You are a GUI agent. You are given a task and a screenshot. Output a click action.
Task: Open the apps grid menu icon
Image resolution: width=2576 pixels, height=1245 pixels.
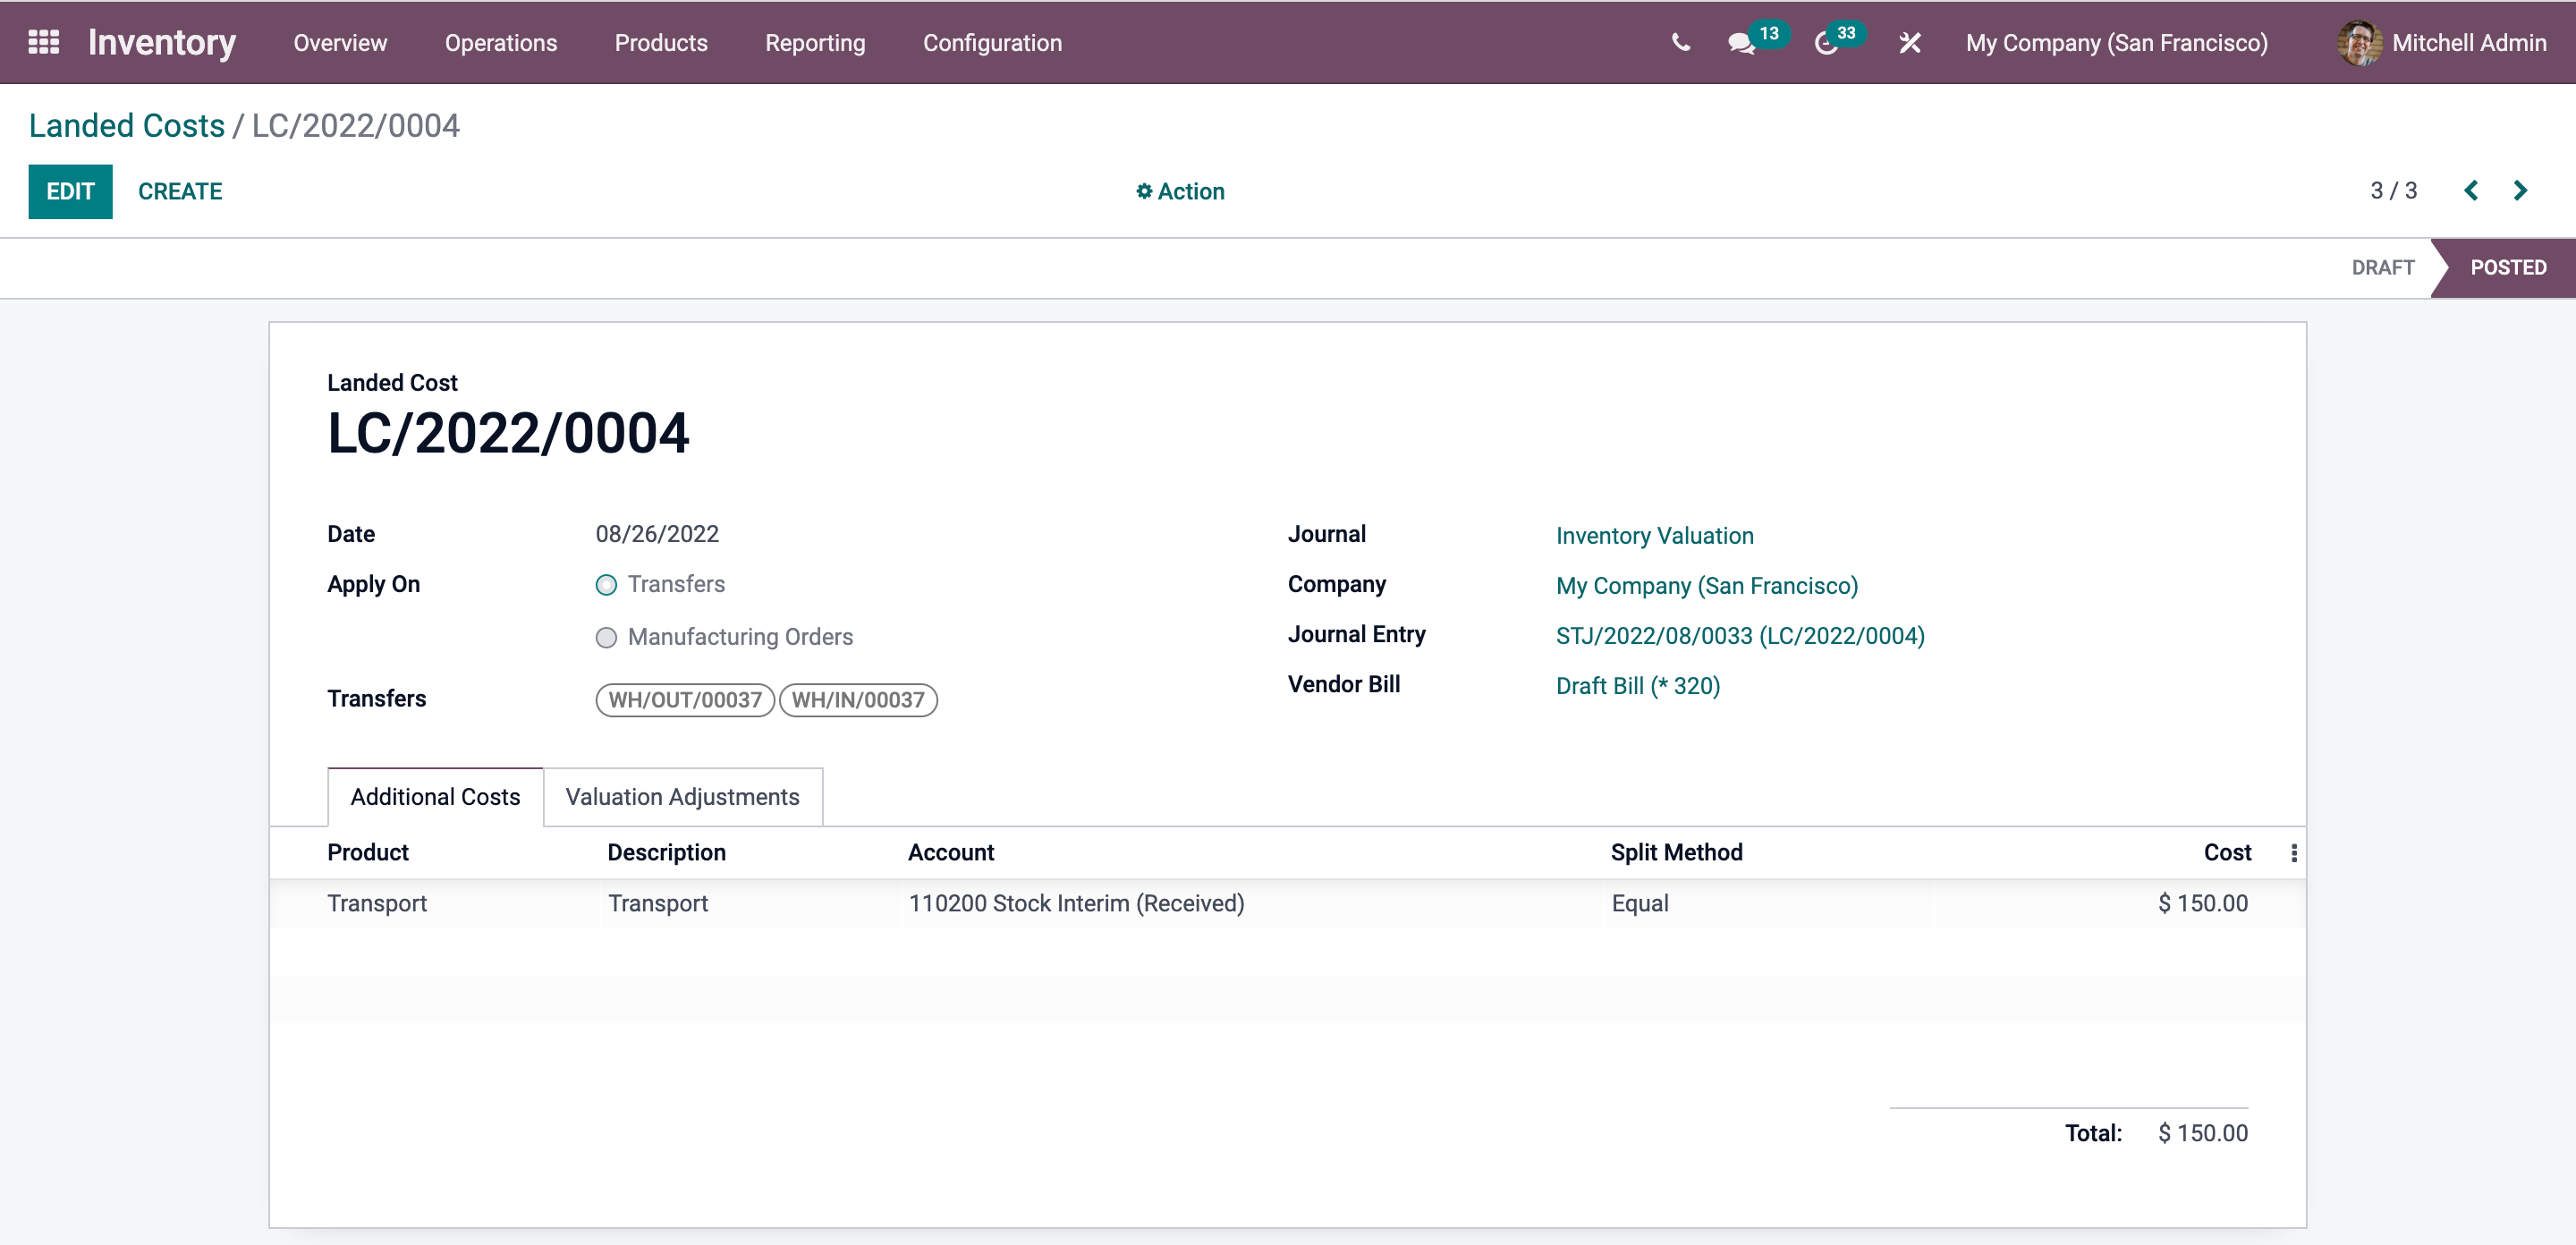pos(43,42)
